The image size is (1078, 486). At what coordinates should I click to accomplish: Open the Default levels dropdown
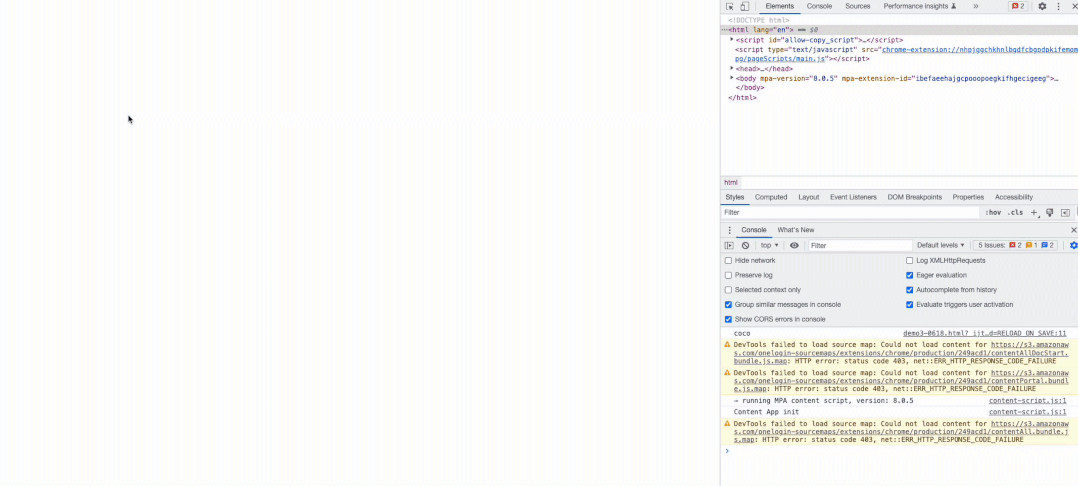[x=940, y=245]
